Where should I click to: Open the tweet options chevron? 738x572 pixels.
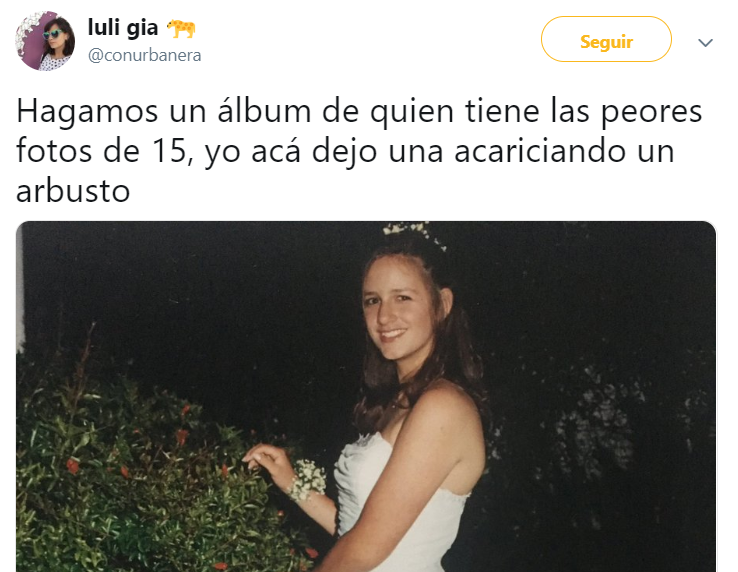click(705, 43)
